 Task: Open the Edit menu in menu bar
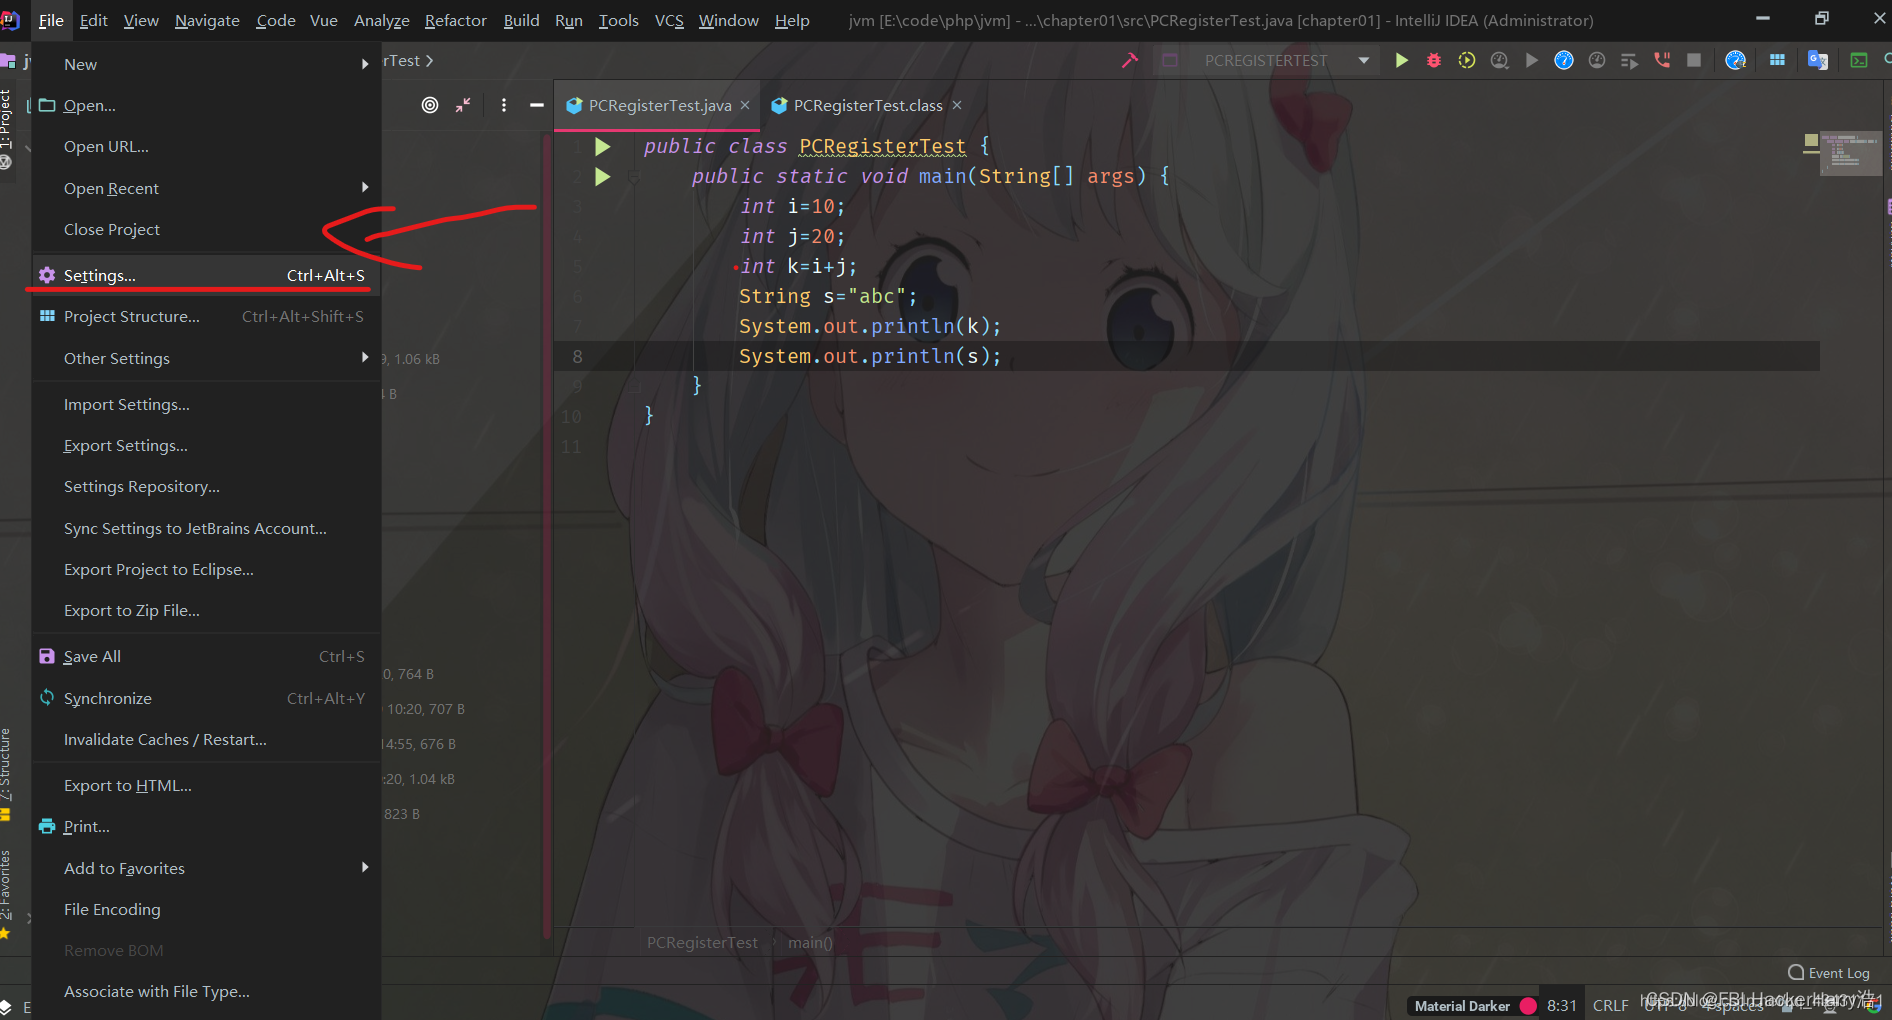(94, 20)
